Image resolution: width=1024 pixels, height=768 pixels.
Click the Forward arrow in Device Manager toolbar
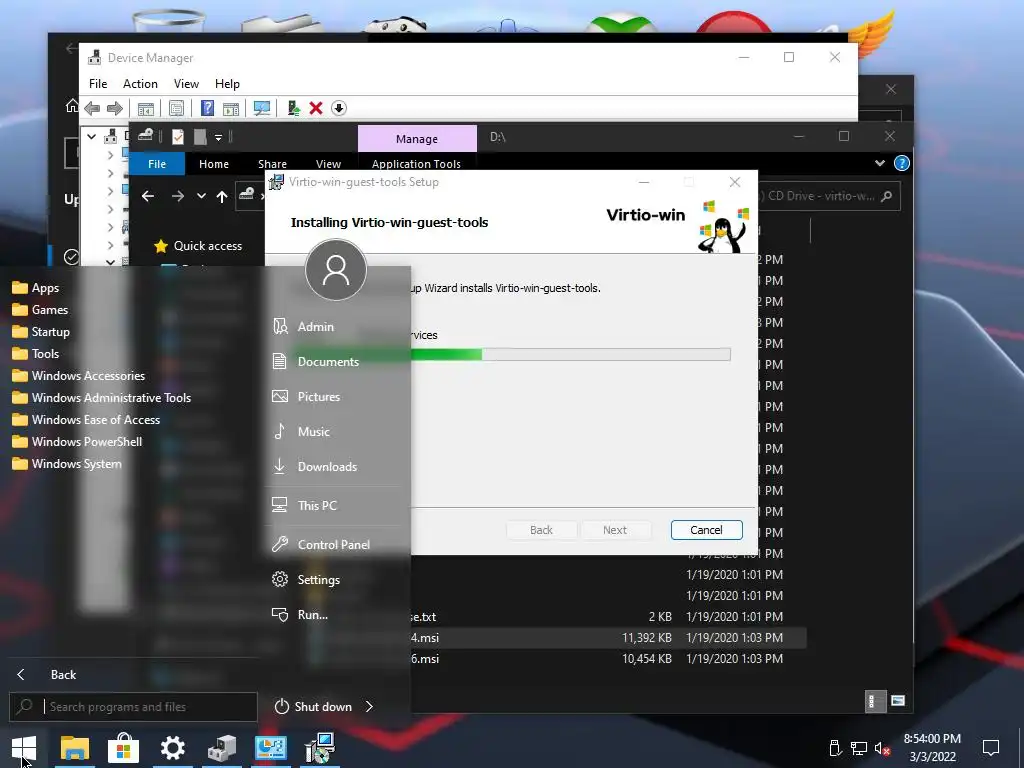pos(115,108)
